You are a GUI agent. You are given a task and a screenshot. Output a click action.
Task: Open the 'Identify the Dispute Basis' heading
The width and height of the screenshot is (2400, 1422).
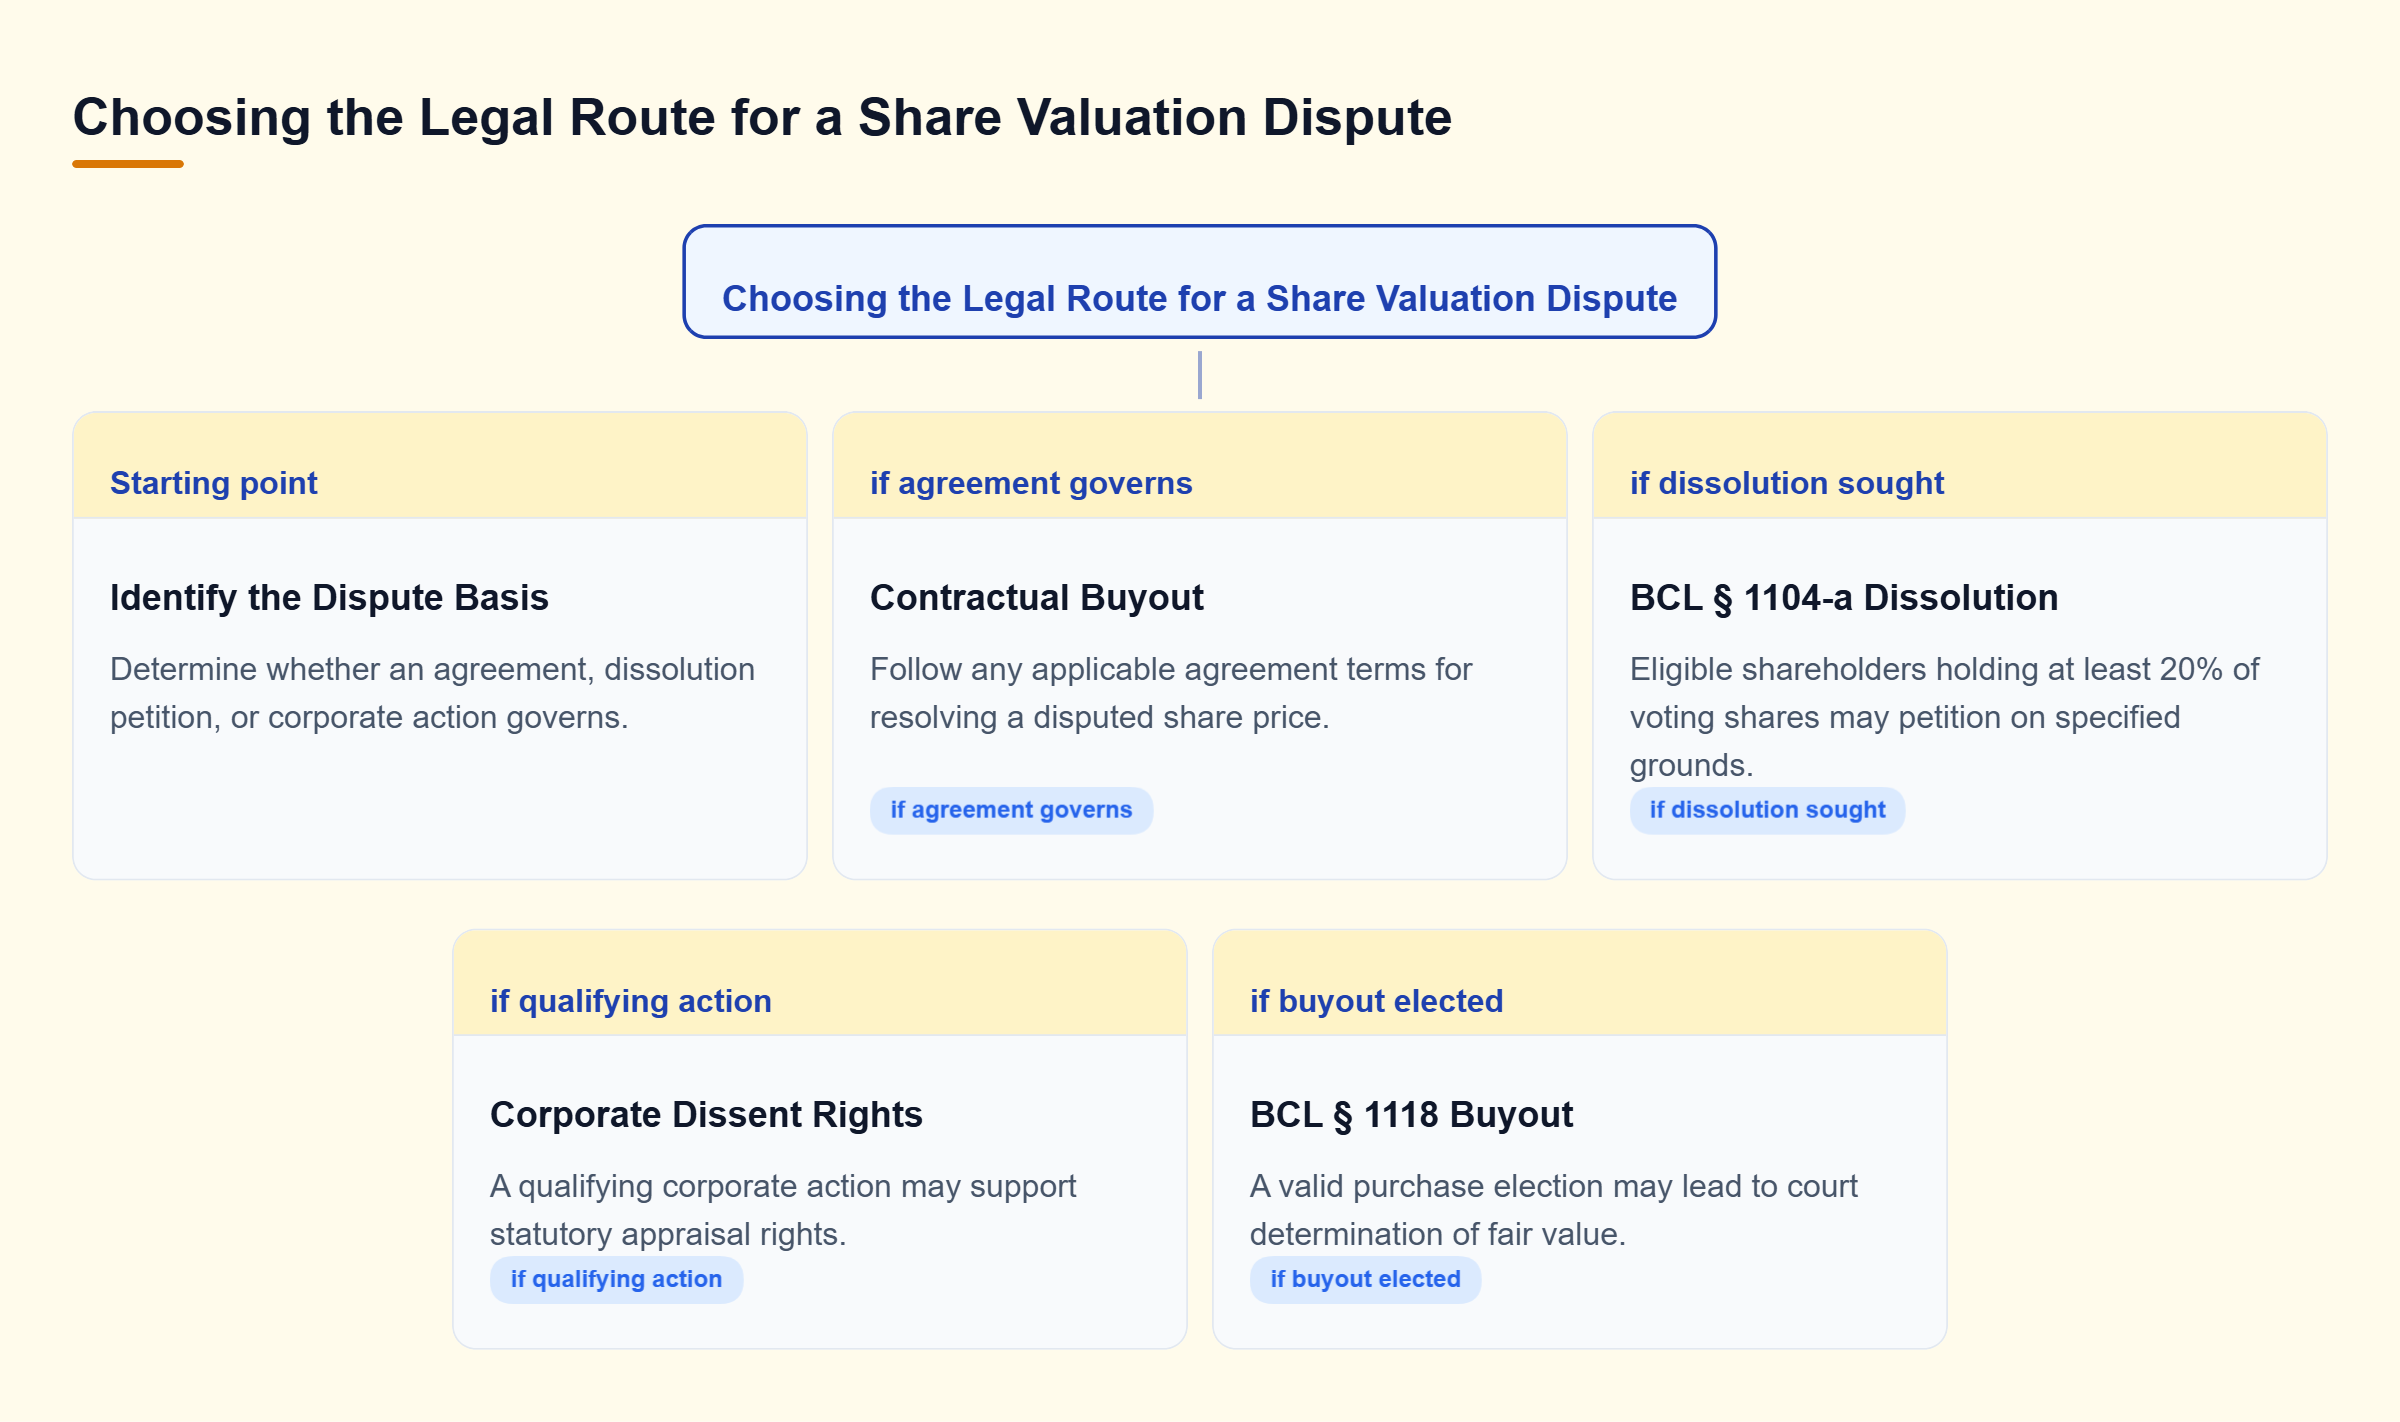329,598
